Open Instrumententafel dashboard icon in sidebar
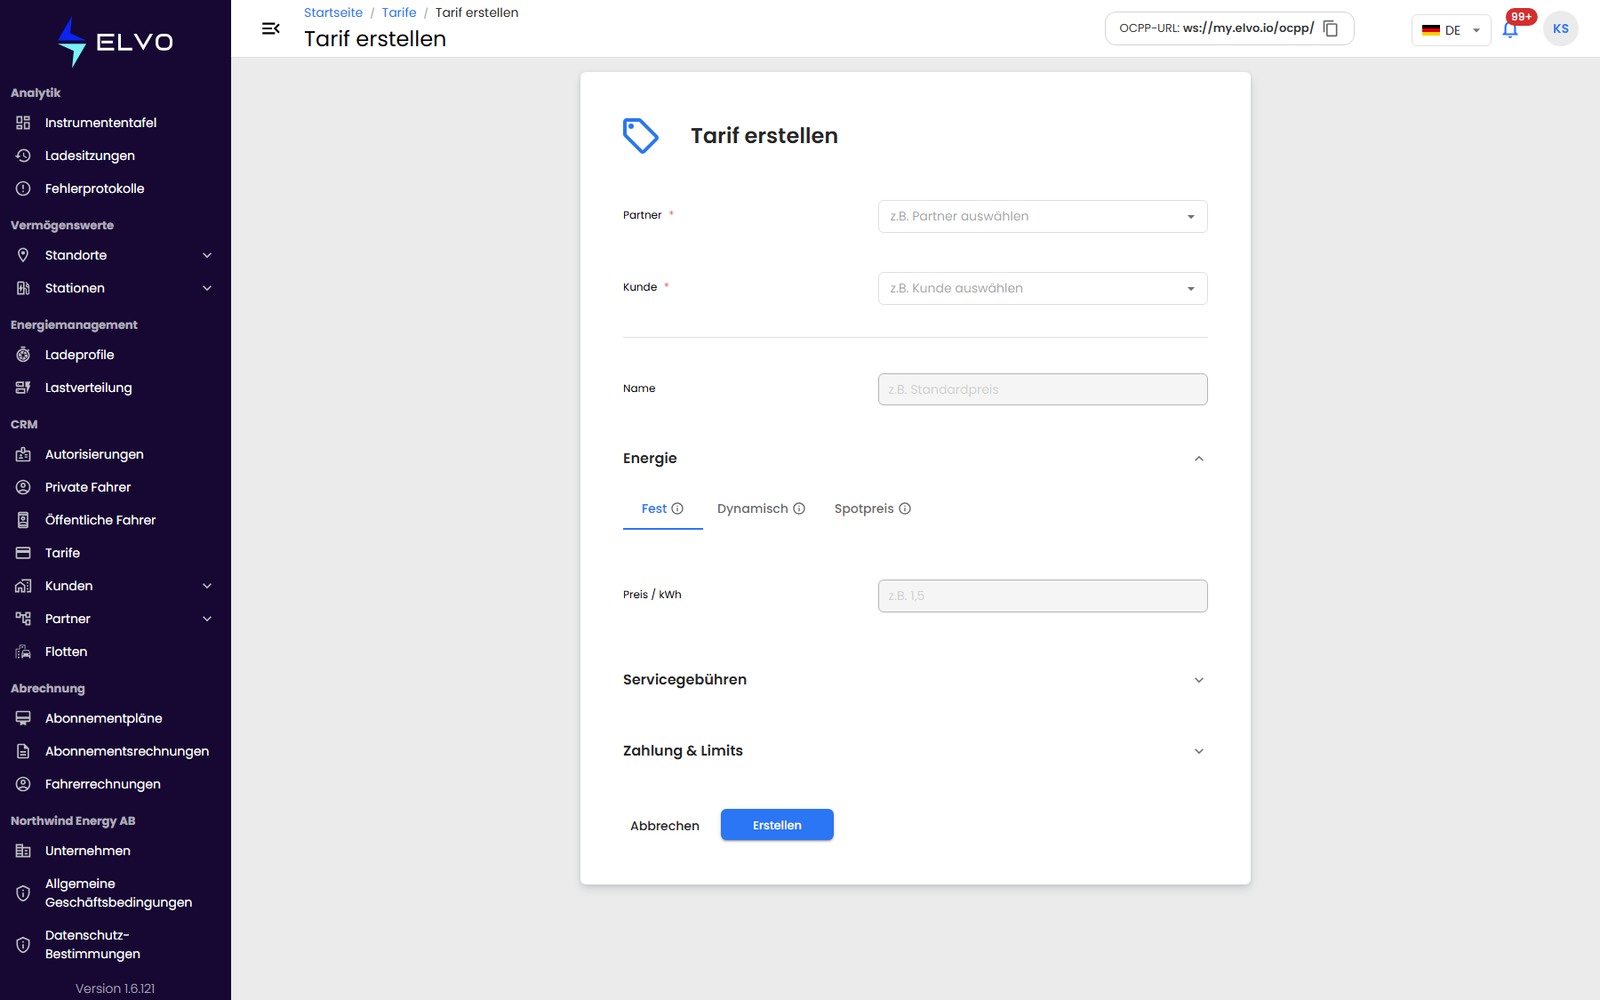Image resolution: width=1600 pixels, height=1000 pixels. 23,123
